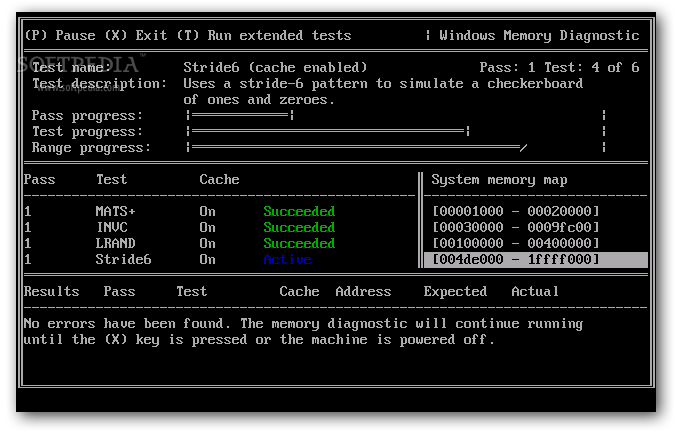Click the Results heading
The height and width of the screenshot is (432, 676).
(x=51, y=291)
